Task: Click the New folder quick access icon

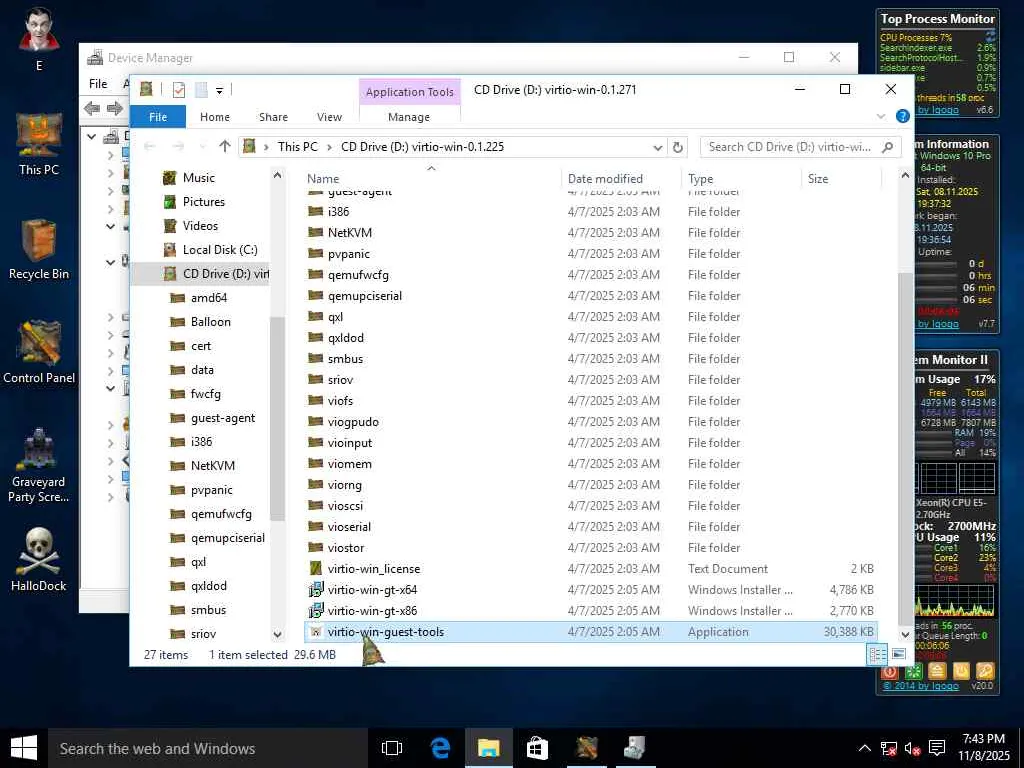Action: [201, 90]
